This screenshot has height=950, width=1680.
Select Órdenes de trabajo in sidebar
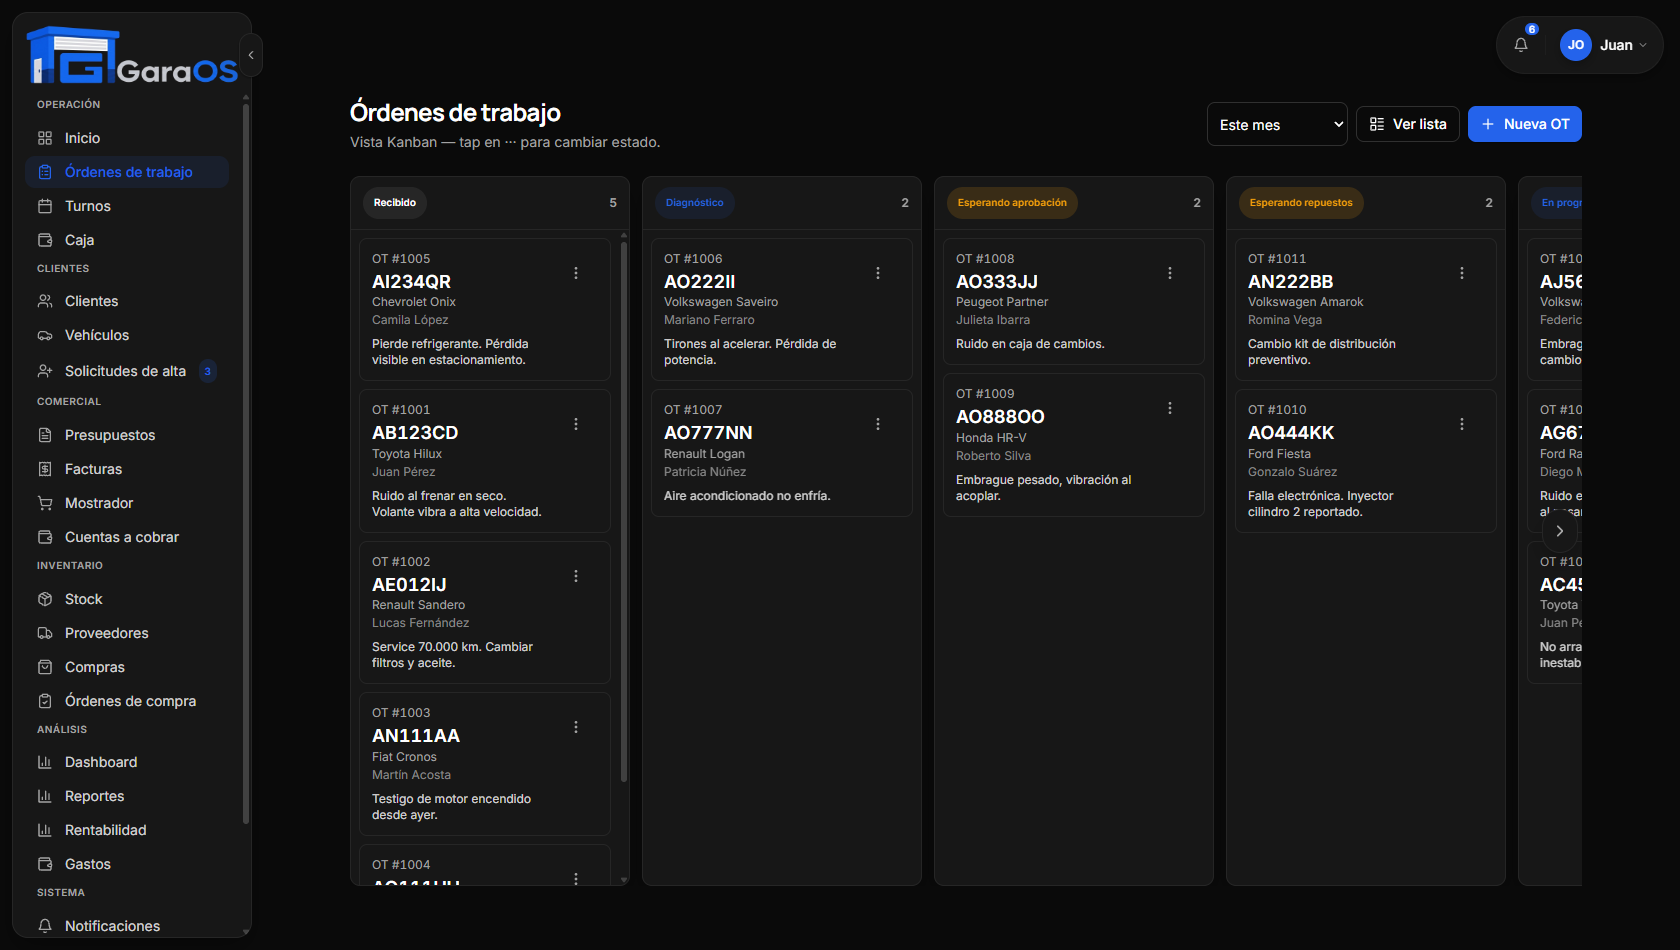tap(127, 172)
